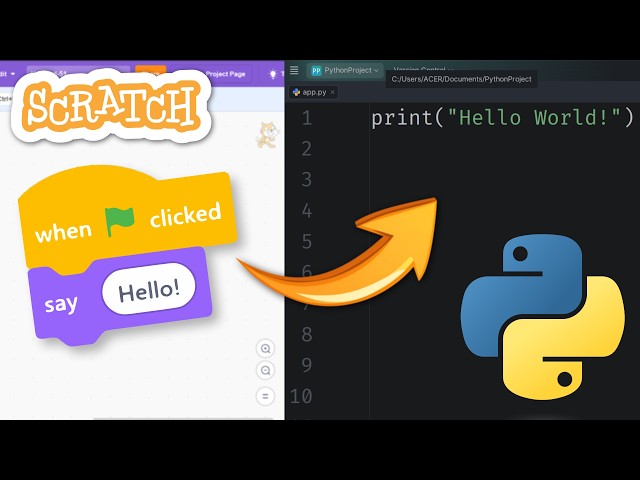Click line number 3 in the gutter
The image size is (640, 480).
coord(307,180)
